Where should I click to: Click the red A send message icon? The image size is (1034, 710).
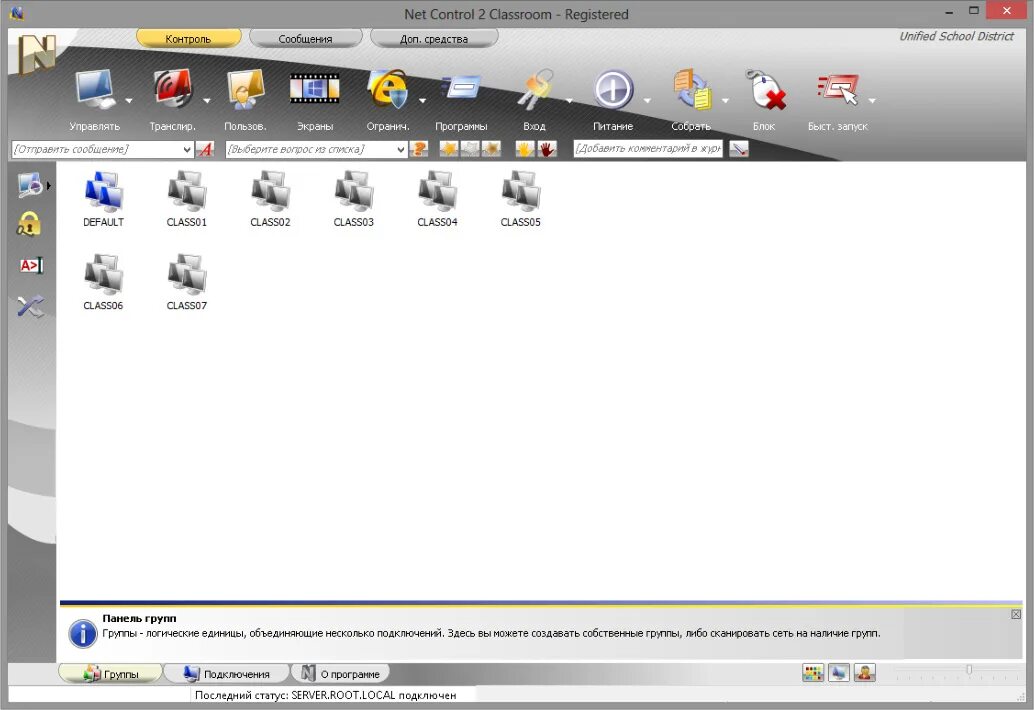coord(205,149)
